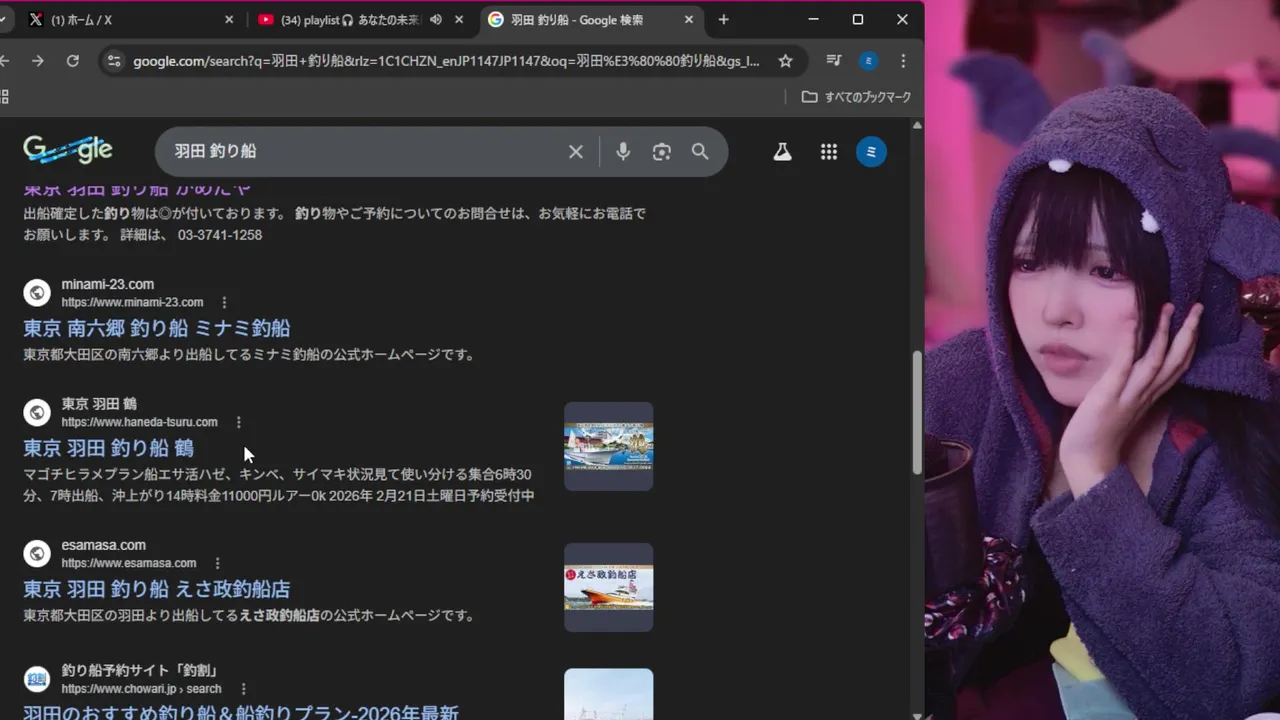Open Chrome profile avatar in toolbar

tap(869, 61)
